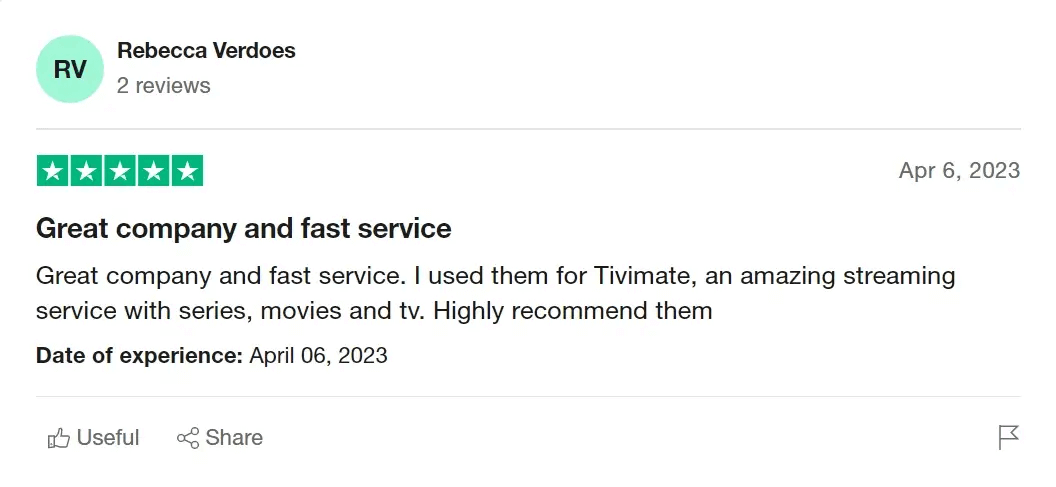Report the review with the flag icon
This screenshot has width=1056, height=487.
click(1008, 437)
